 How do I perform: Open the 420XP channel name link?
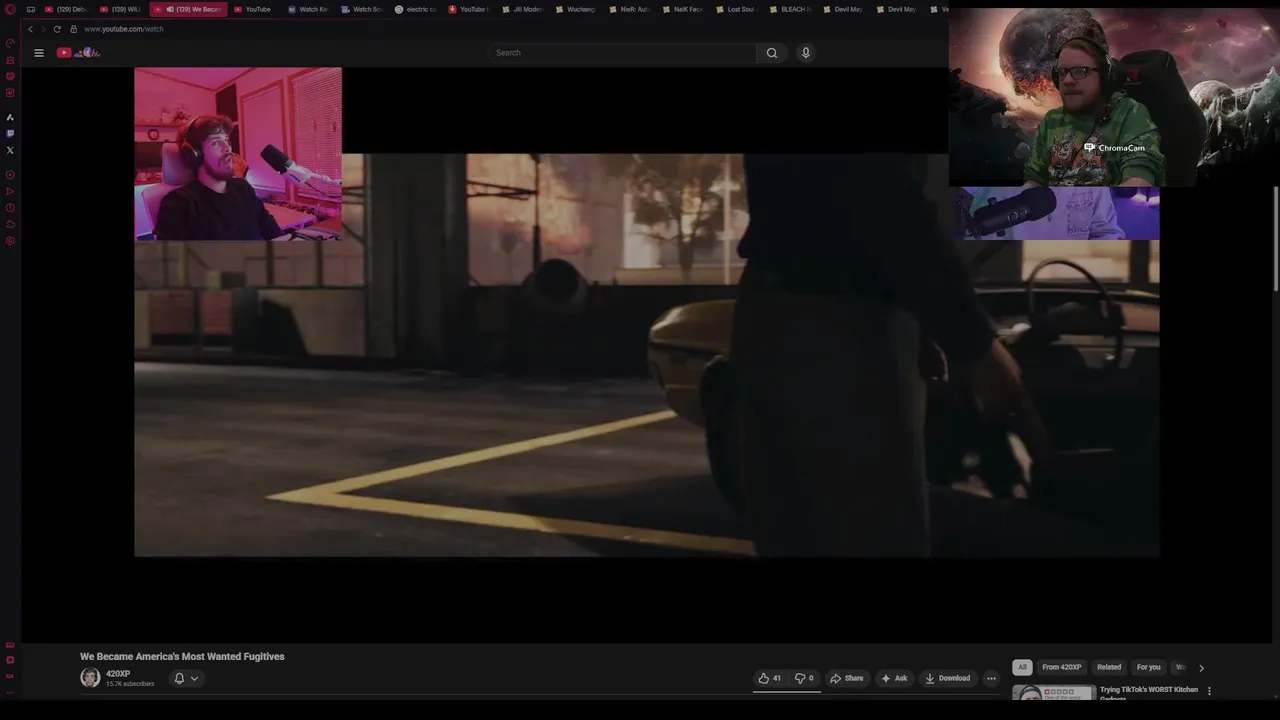(x=118, y=674)
